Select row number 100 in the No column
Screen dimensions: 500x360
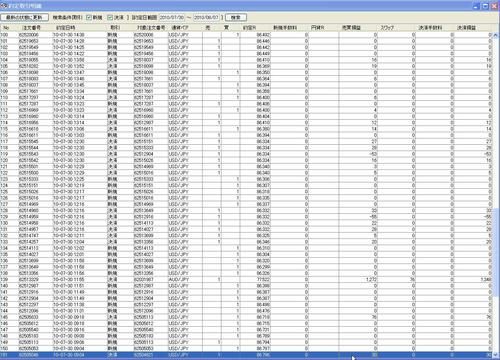click(4, 35)
